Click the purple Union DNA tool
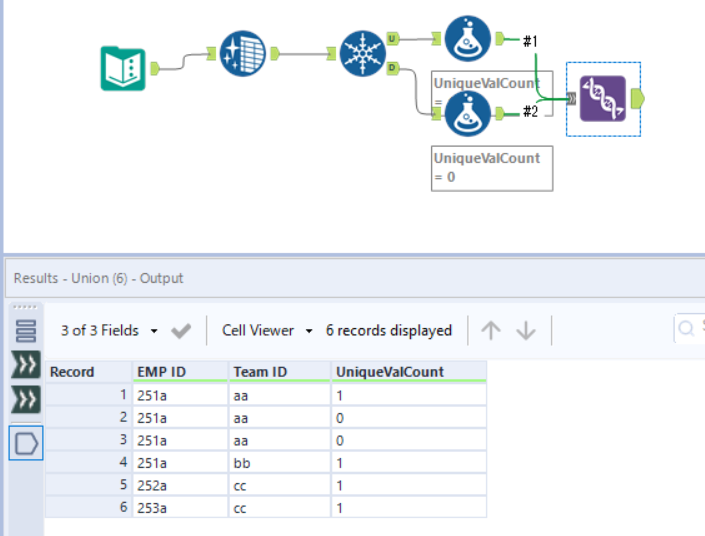 (603, 98)
